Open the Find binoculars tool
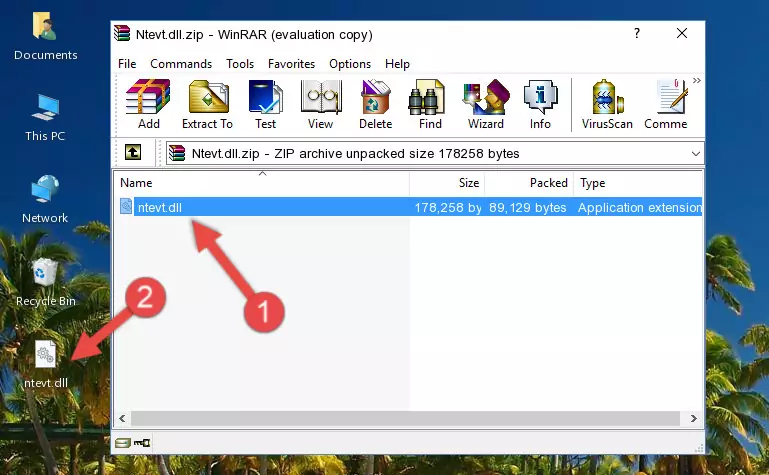769x475 pixels. point(430,104)
